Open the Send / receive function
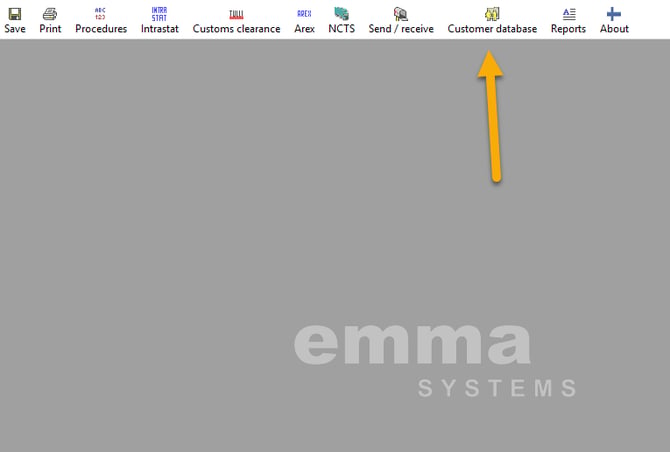Image resolution: width=670 pixels, height=452 pixels. pyautogui.click(x=401, y=20)
